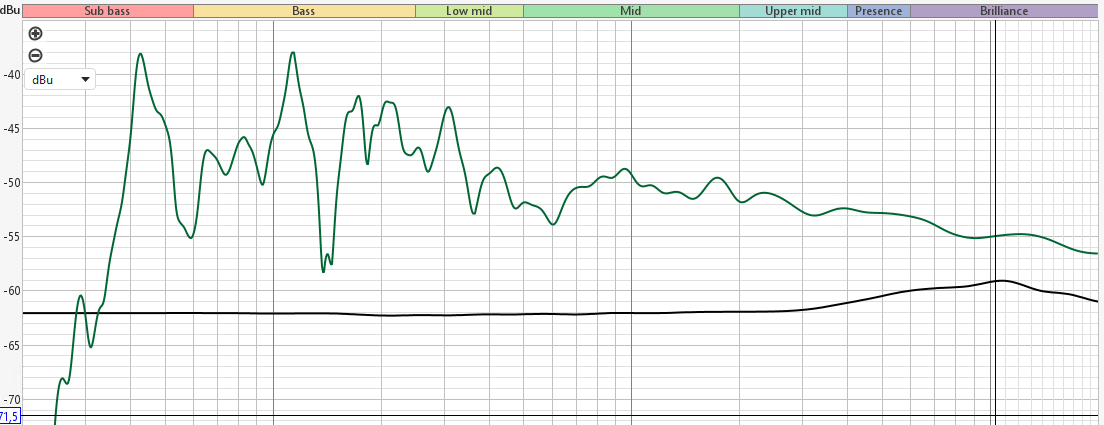
Task: Select the Bass frequency band label
Action: (x=304, y=11)
